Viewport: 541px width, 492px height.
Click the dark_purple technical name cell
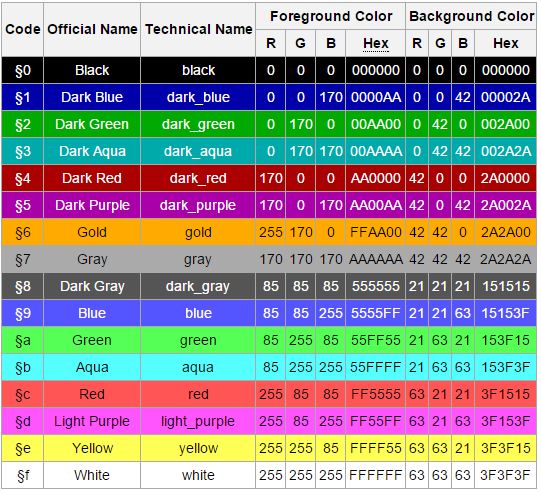pos(198,205)
